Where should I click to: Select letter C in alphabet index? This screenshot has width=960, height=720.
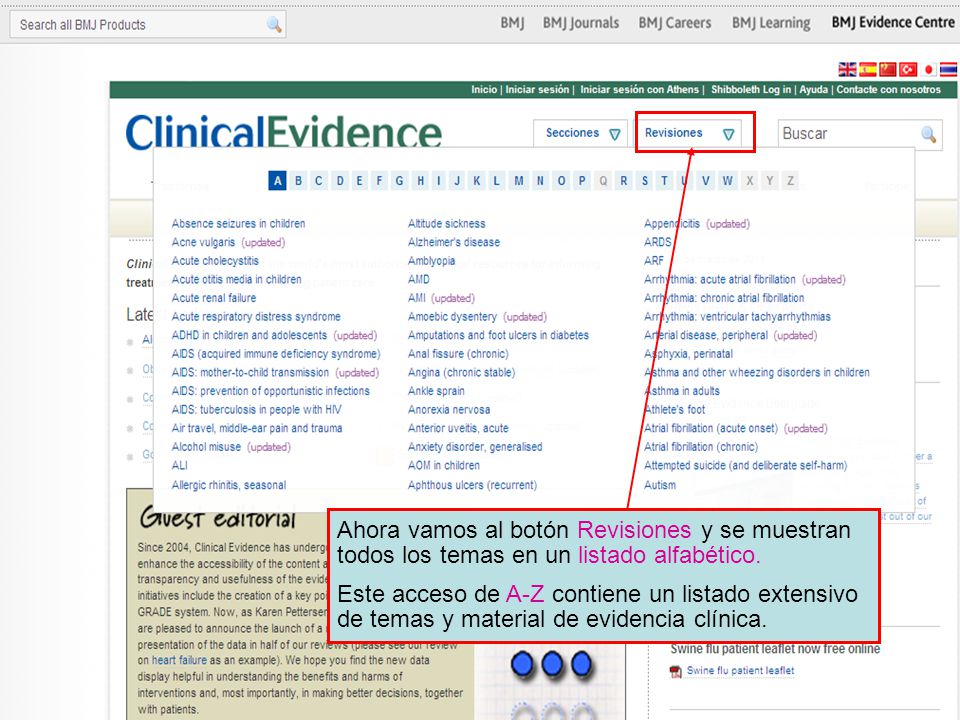click(318, 181)
